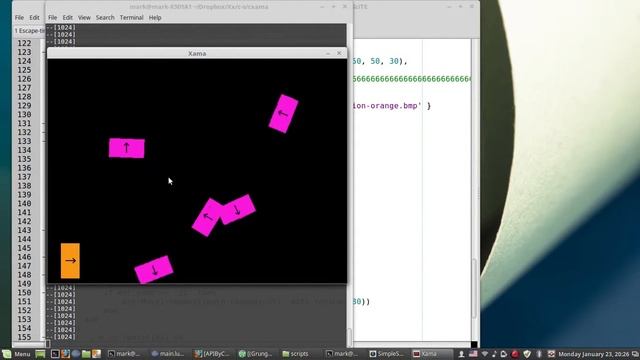Open the shield update manager tray icon
This screenshot has height=360, width=640.
[527, 354]
